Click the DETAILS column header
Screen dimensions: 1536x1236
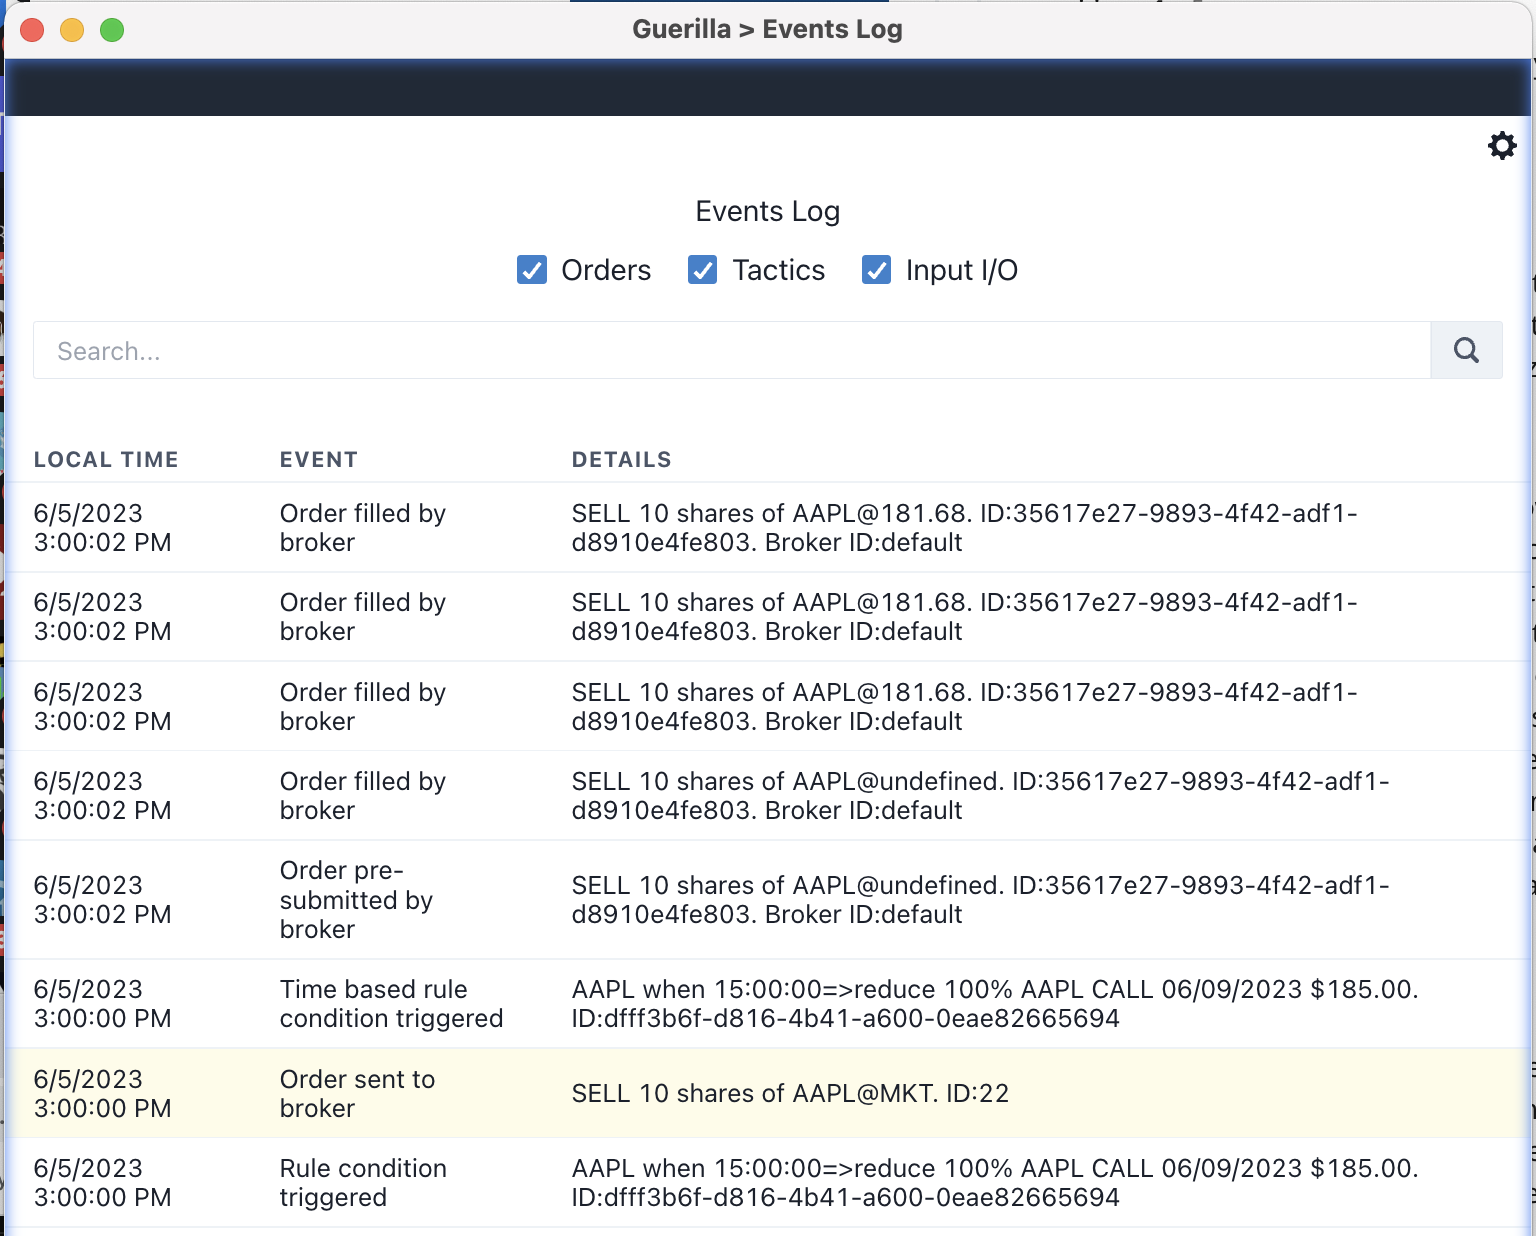click(x=621, y=460)
